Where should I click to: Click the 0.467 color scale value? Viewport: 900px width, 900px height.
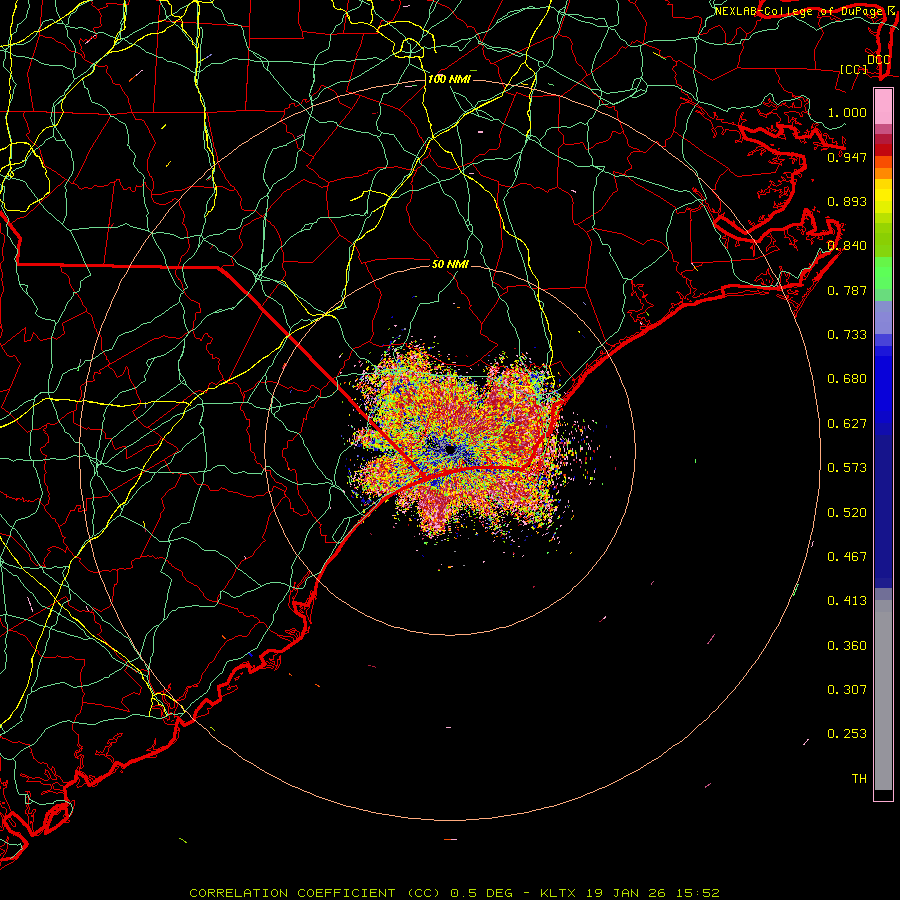(x=847, y=556)
